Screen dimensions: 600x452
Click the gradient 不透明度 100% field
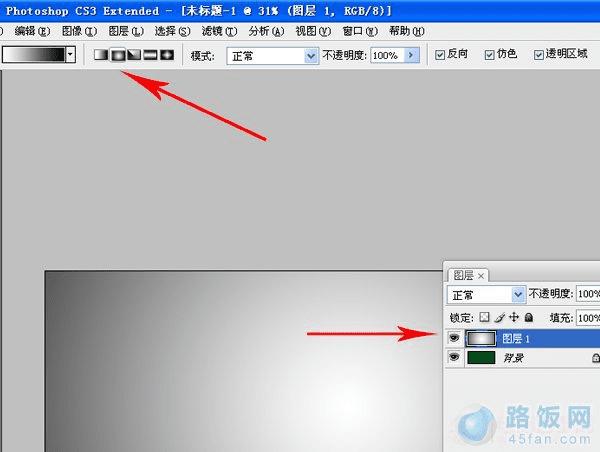pyautogui.click(x=387, y=55)
